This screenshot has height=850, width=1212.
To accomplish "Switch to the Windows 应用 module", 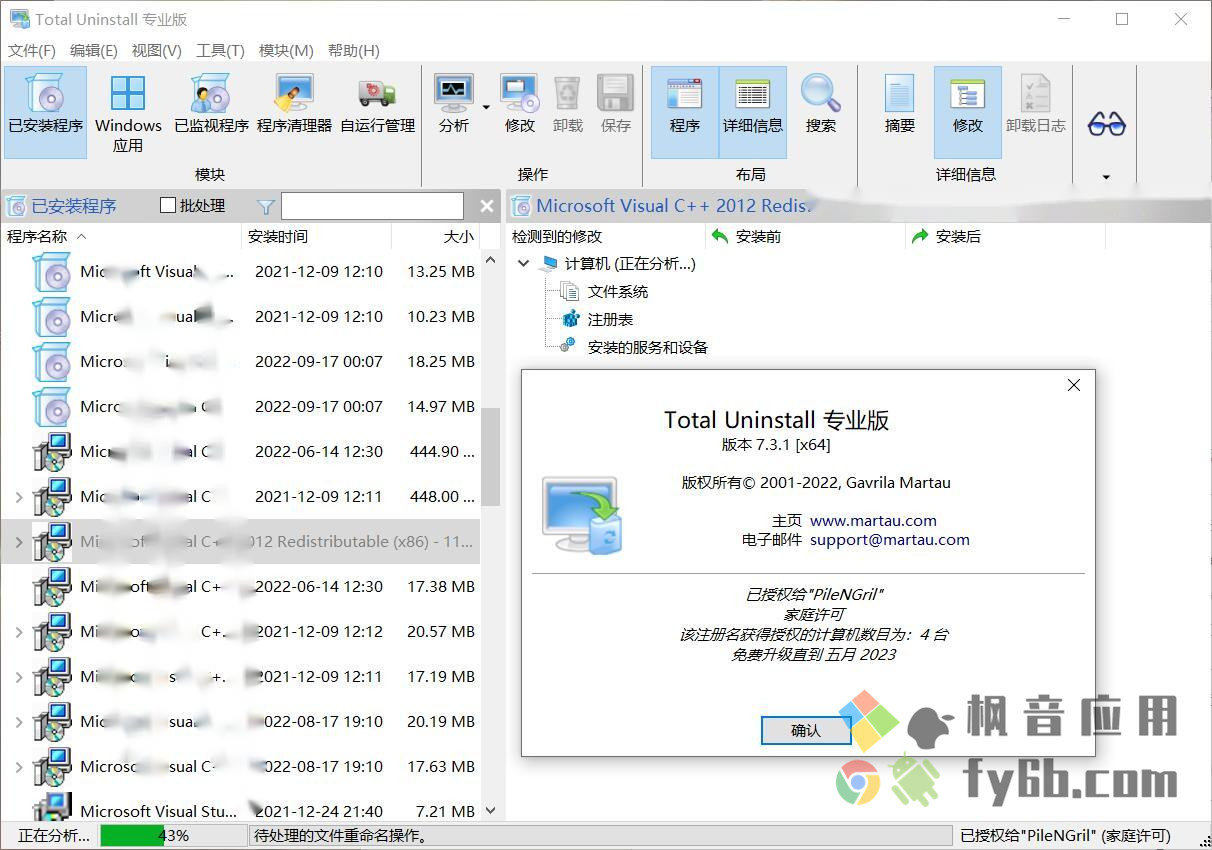I will (x=128, y=112).
